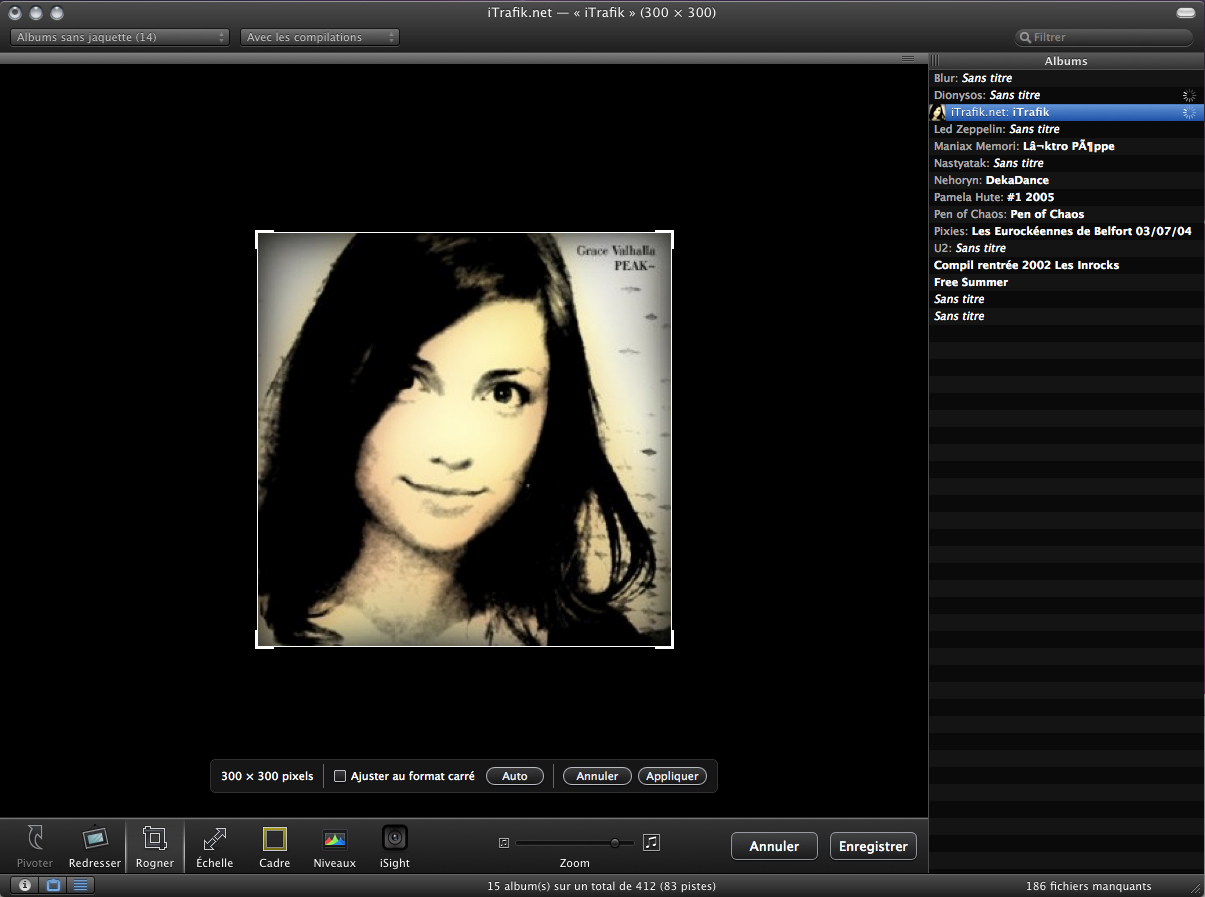This screenshot has width=1205, height=897.
Task: Select the Pamela Hute: #1 2005 album
Action: (x=1066, y=197)
